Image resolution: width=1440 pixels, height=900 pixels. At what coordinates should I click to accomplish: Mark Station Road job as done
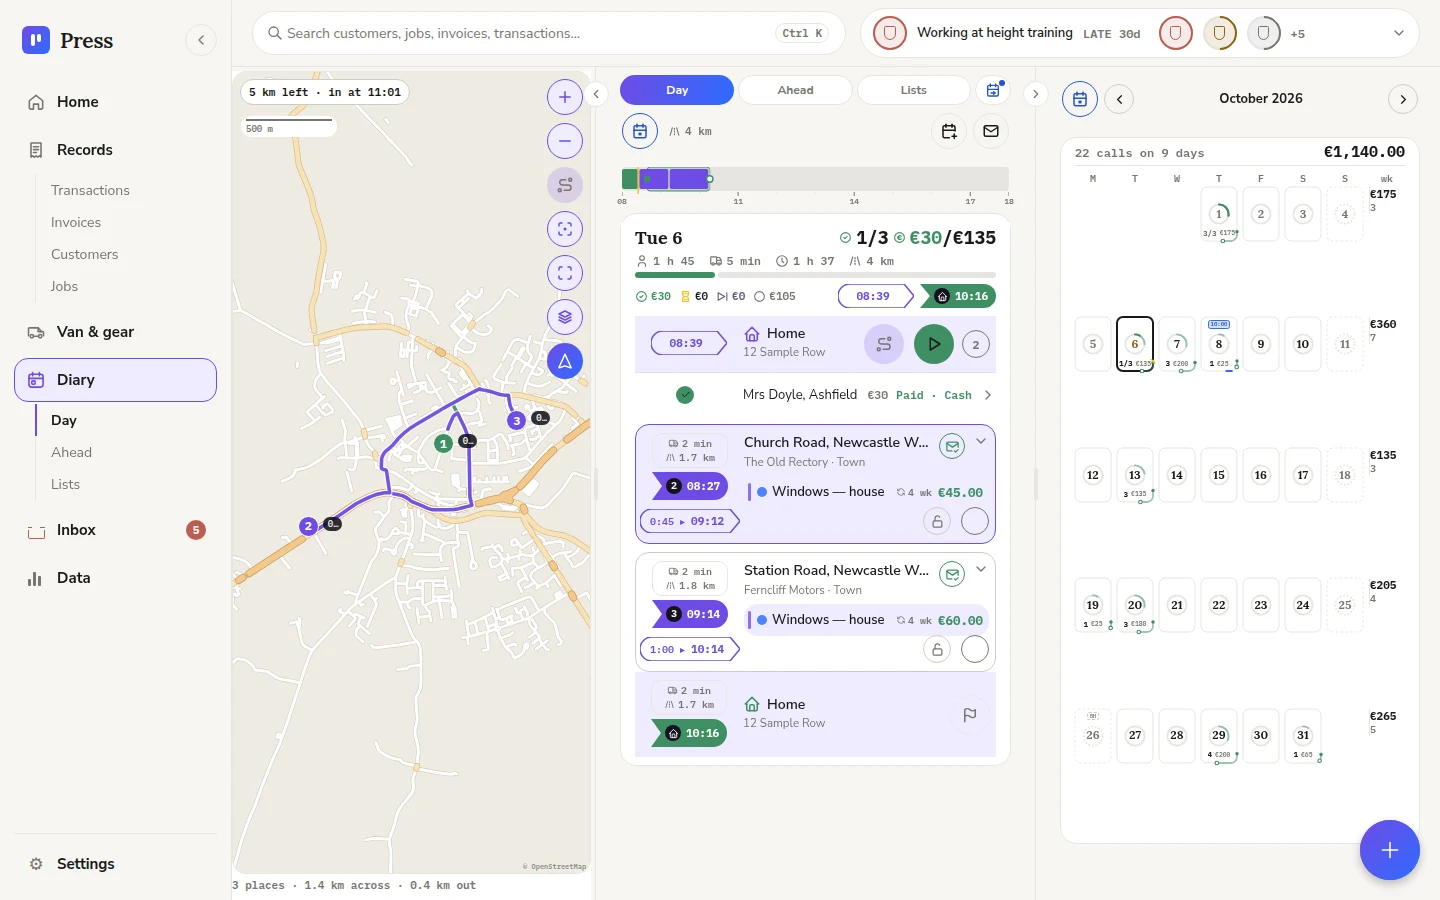975,649
